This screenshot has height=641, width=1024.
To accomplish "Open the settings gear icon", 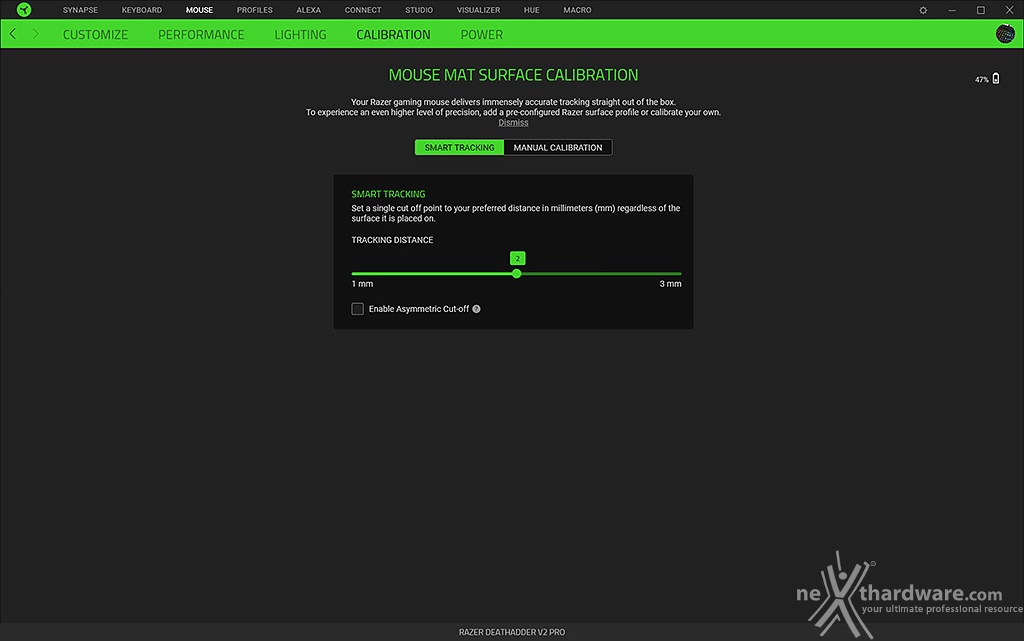I will coord(923,10).
